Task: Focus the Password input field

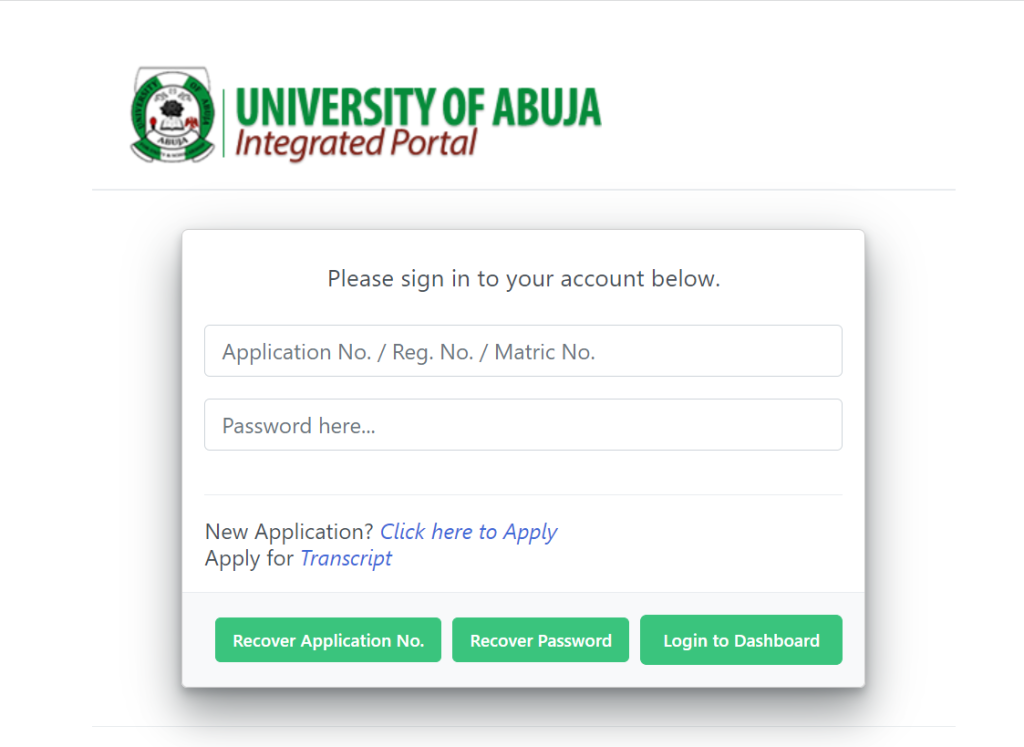Action: (x=523, y=425)
